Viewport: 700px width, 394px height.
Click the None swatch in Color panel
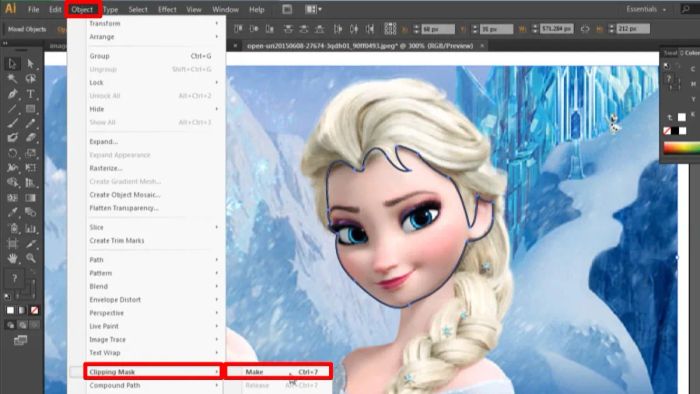click(x=667, y=131)
